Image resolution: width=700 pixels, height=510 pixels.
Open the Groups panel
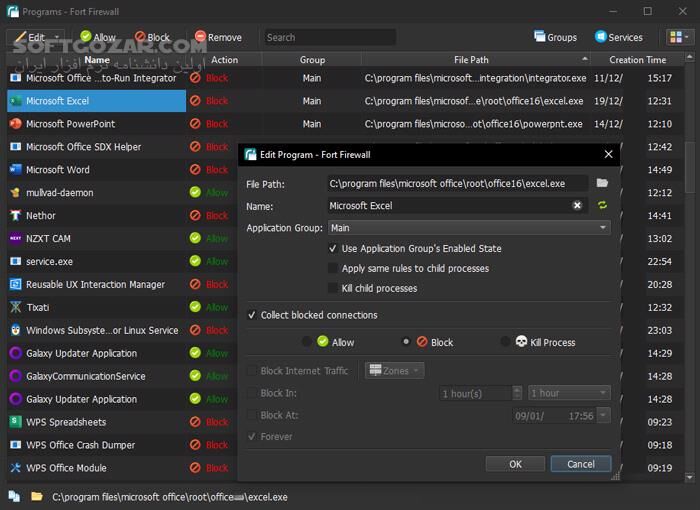[x=555, y=38]
